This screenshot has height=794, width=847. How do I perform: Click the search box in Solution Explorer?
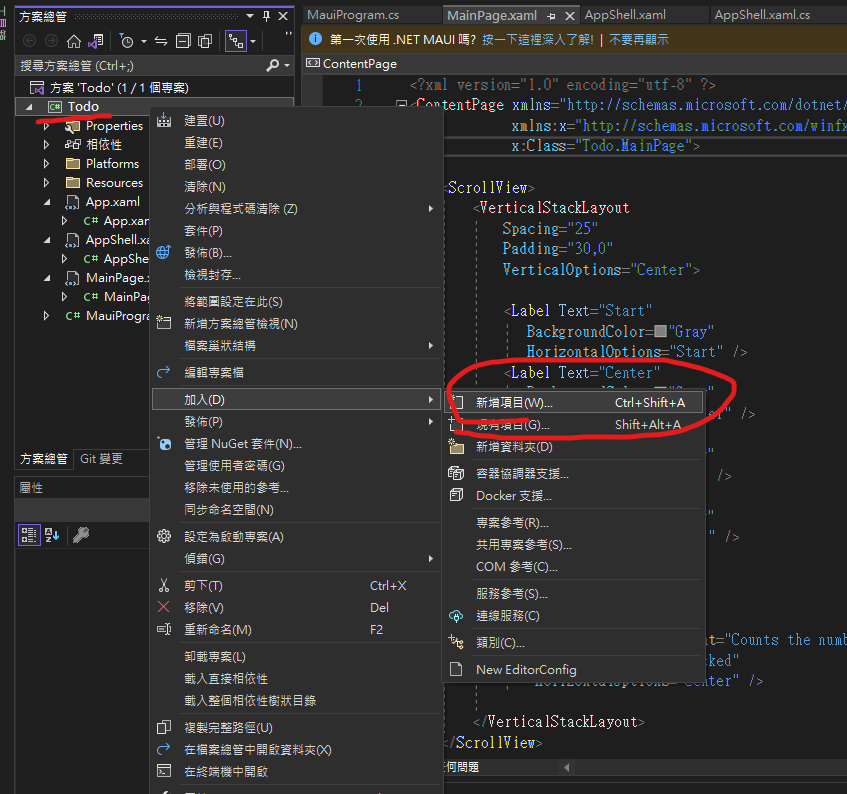[x=140, y=66]
